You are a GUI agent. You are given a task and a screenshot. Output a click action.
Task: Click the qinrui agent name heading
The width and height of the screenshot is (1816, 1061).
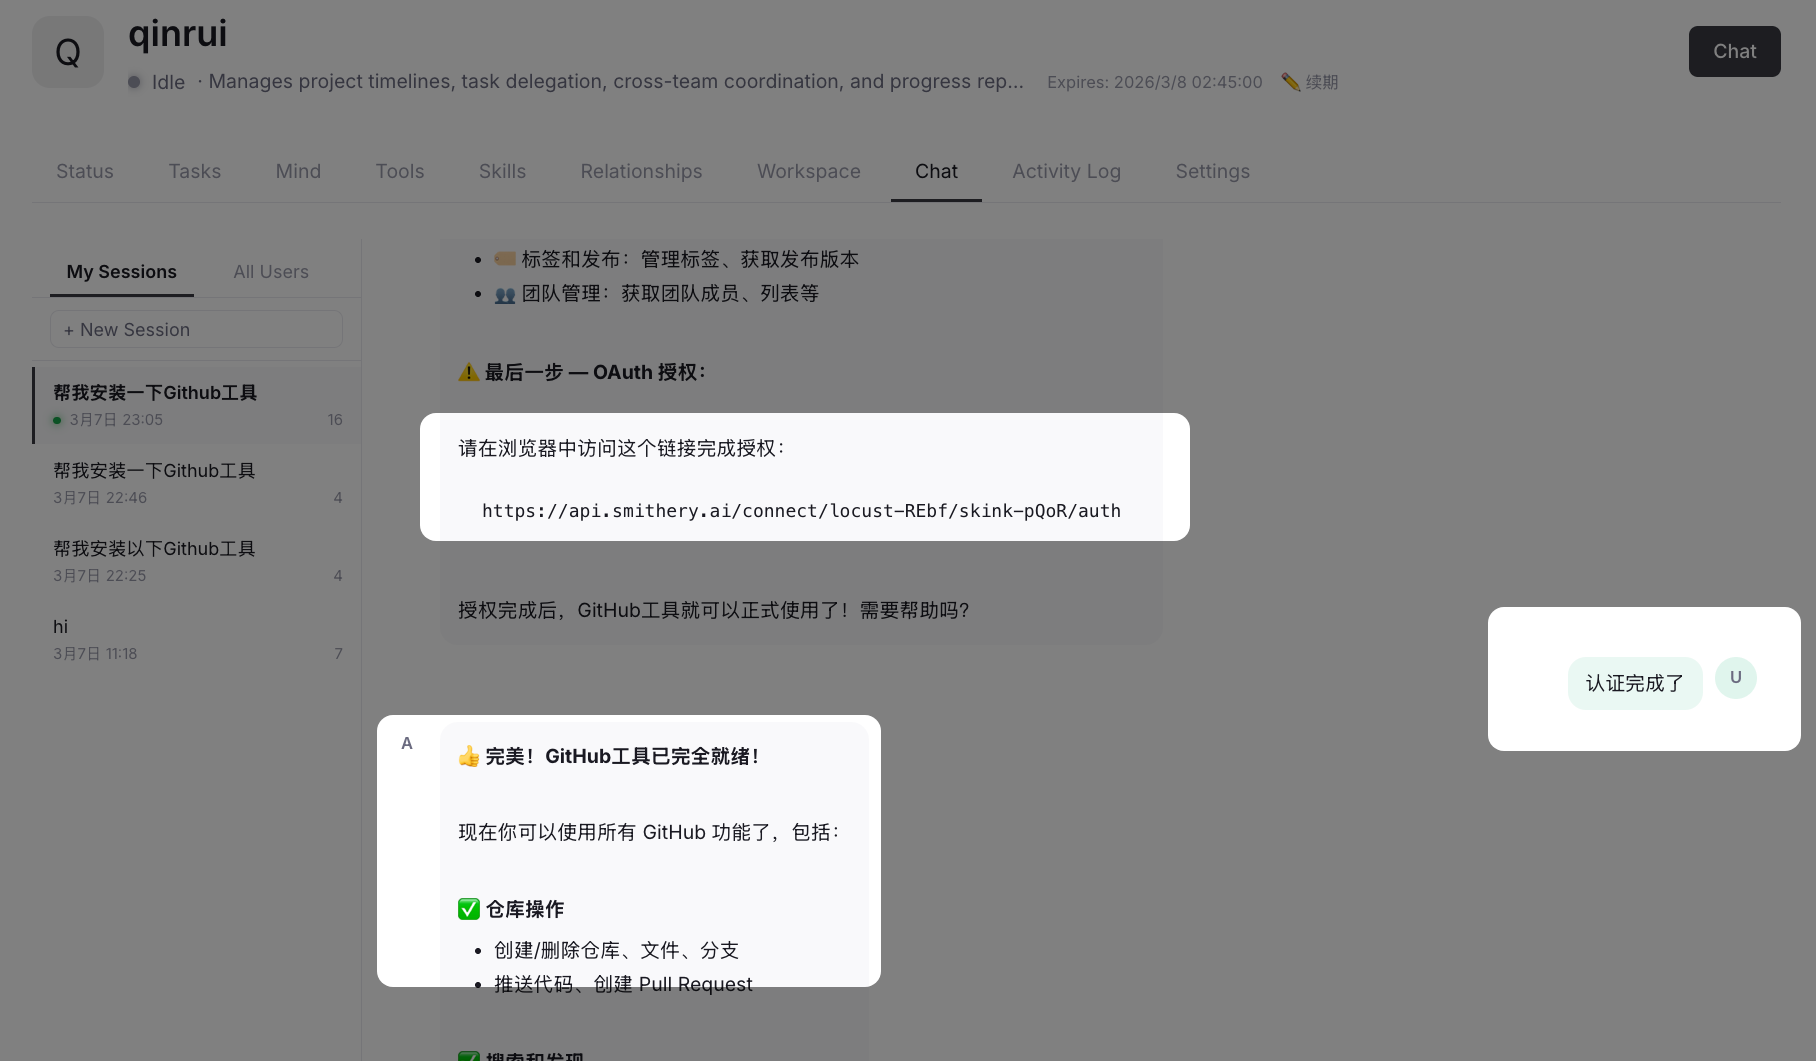[178, 34]
